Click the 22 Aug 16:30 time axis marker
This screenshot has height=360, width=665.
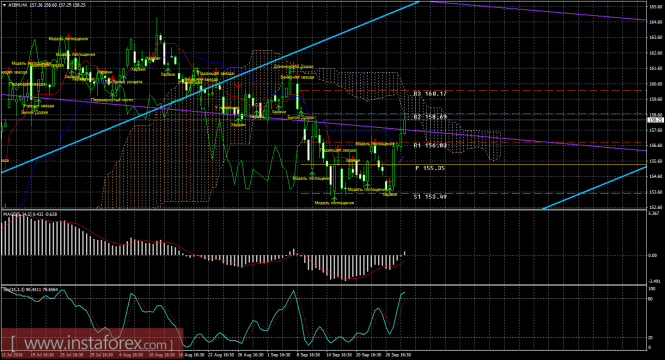pos(221,354)
